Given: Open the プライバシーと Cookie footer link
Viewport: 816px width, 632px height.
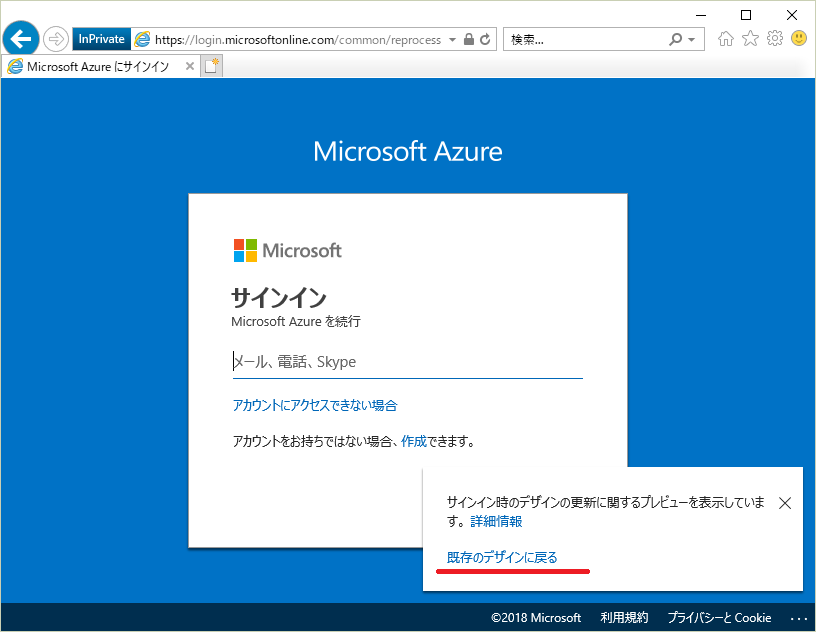Looking at the screenshot, I should click(719, 617).
